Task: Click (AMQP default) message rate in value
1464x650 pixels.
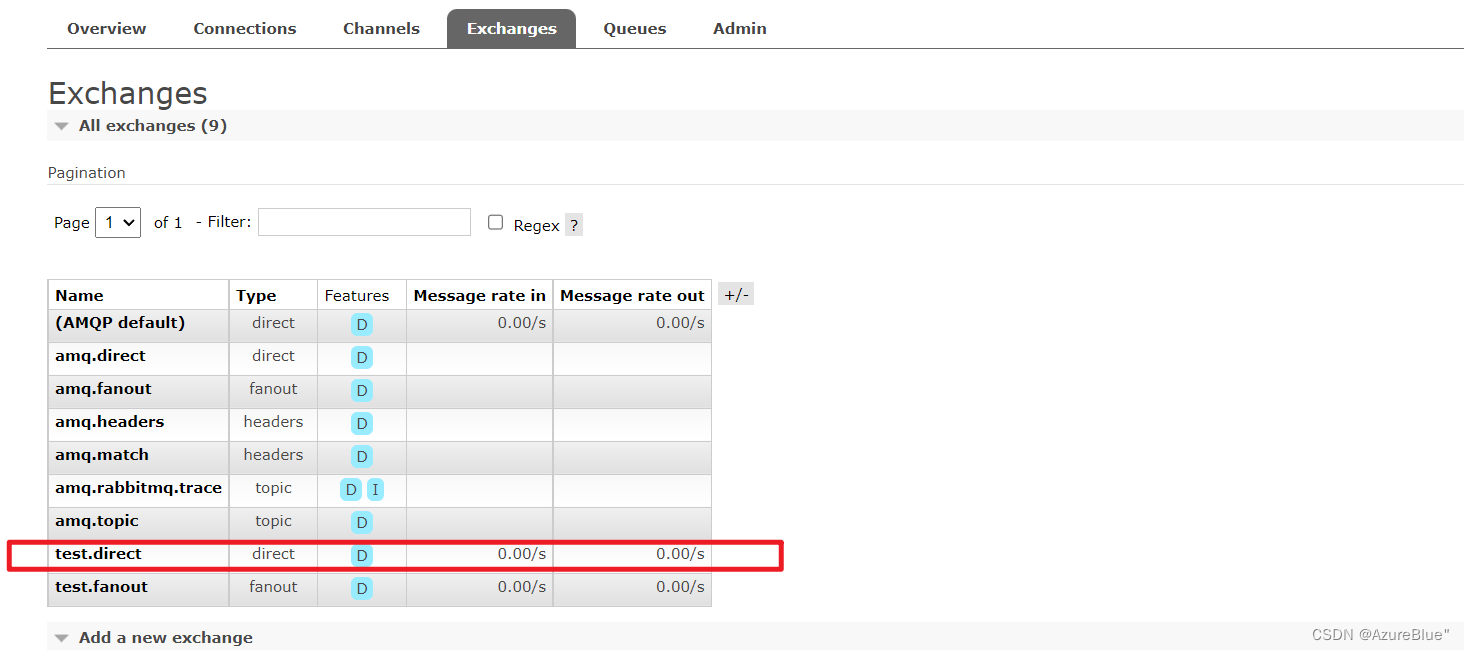Action: pos(522,322)
